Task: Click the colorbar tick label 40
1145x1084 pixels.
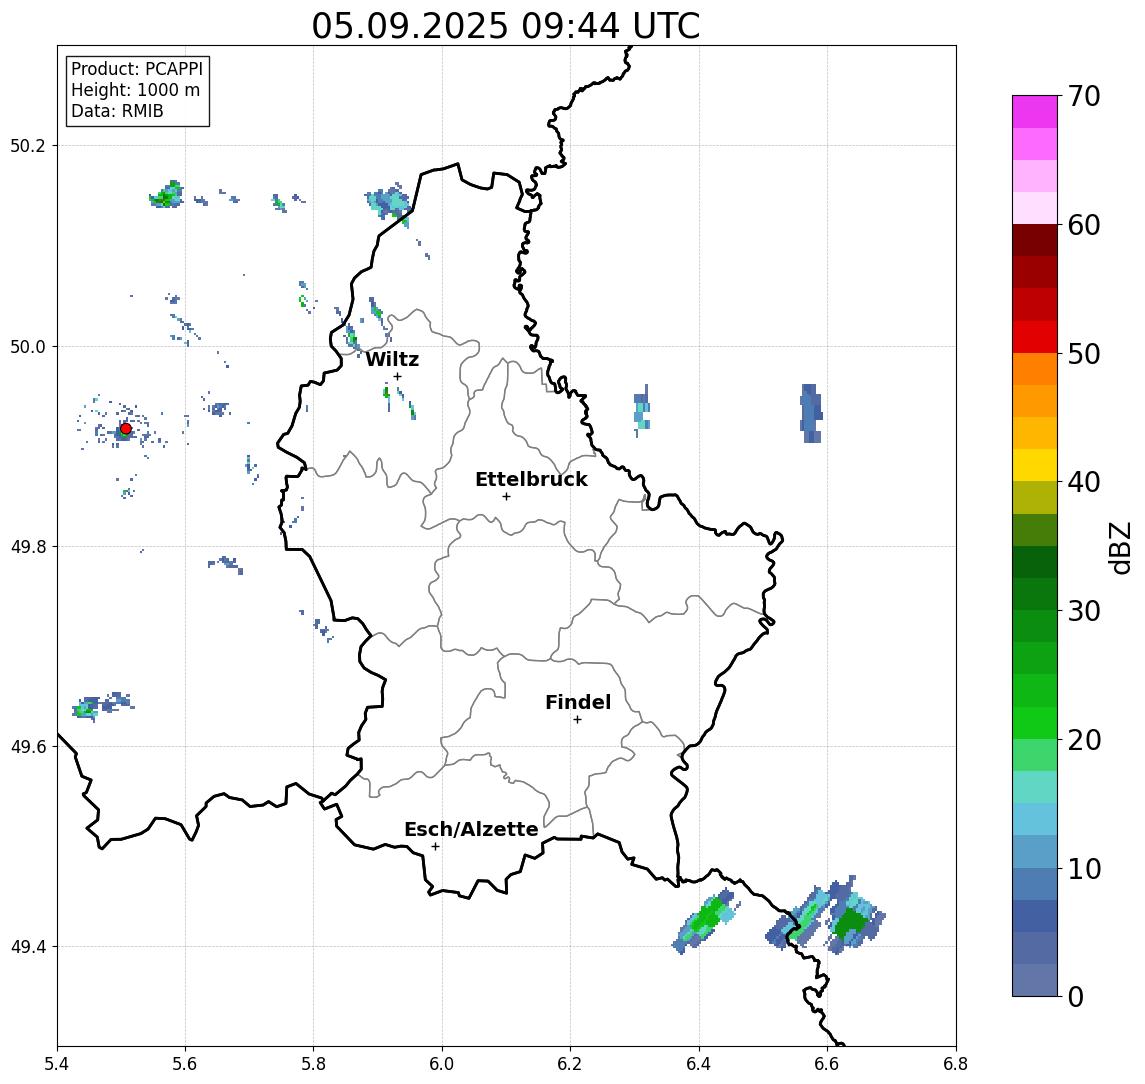Action: (1084, 482)
